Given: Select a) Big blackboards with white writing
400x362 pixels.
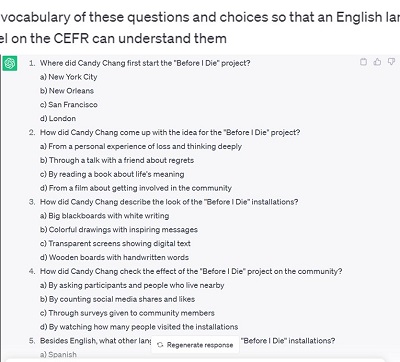Looking at the screenshot, I should [104, 216].
